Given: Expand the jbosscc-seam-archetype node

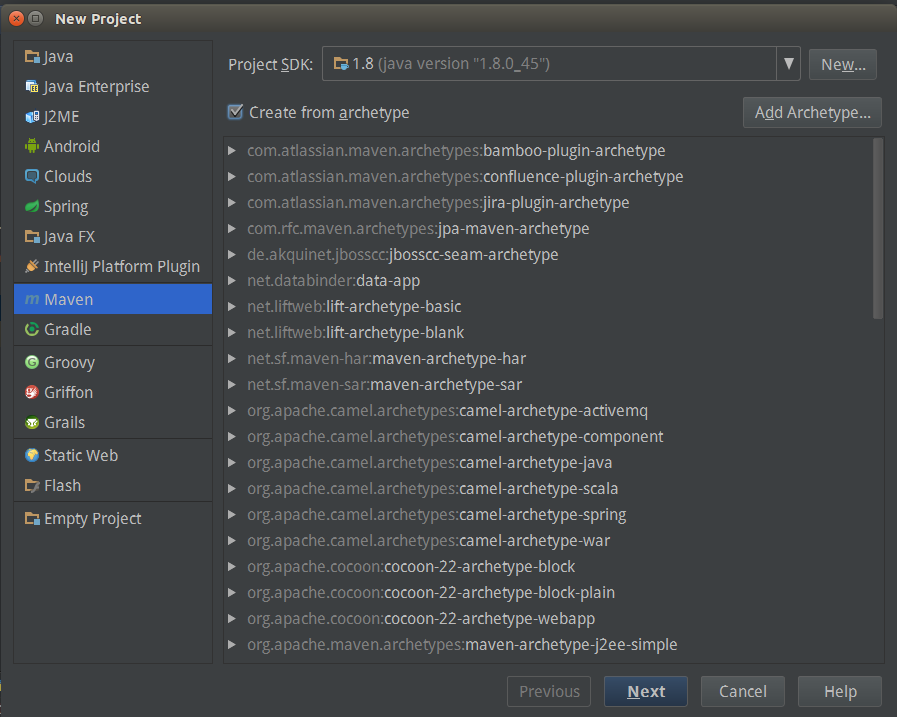Looking at the screenshot, I should coord(232,255).
